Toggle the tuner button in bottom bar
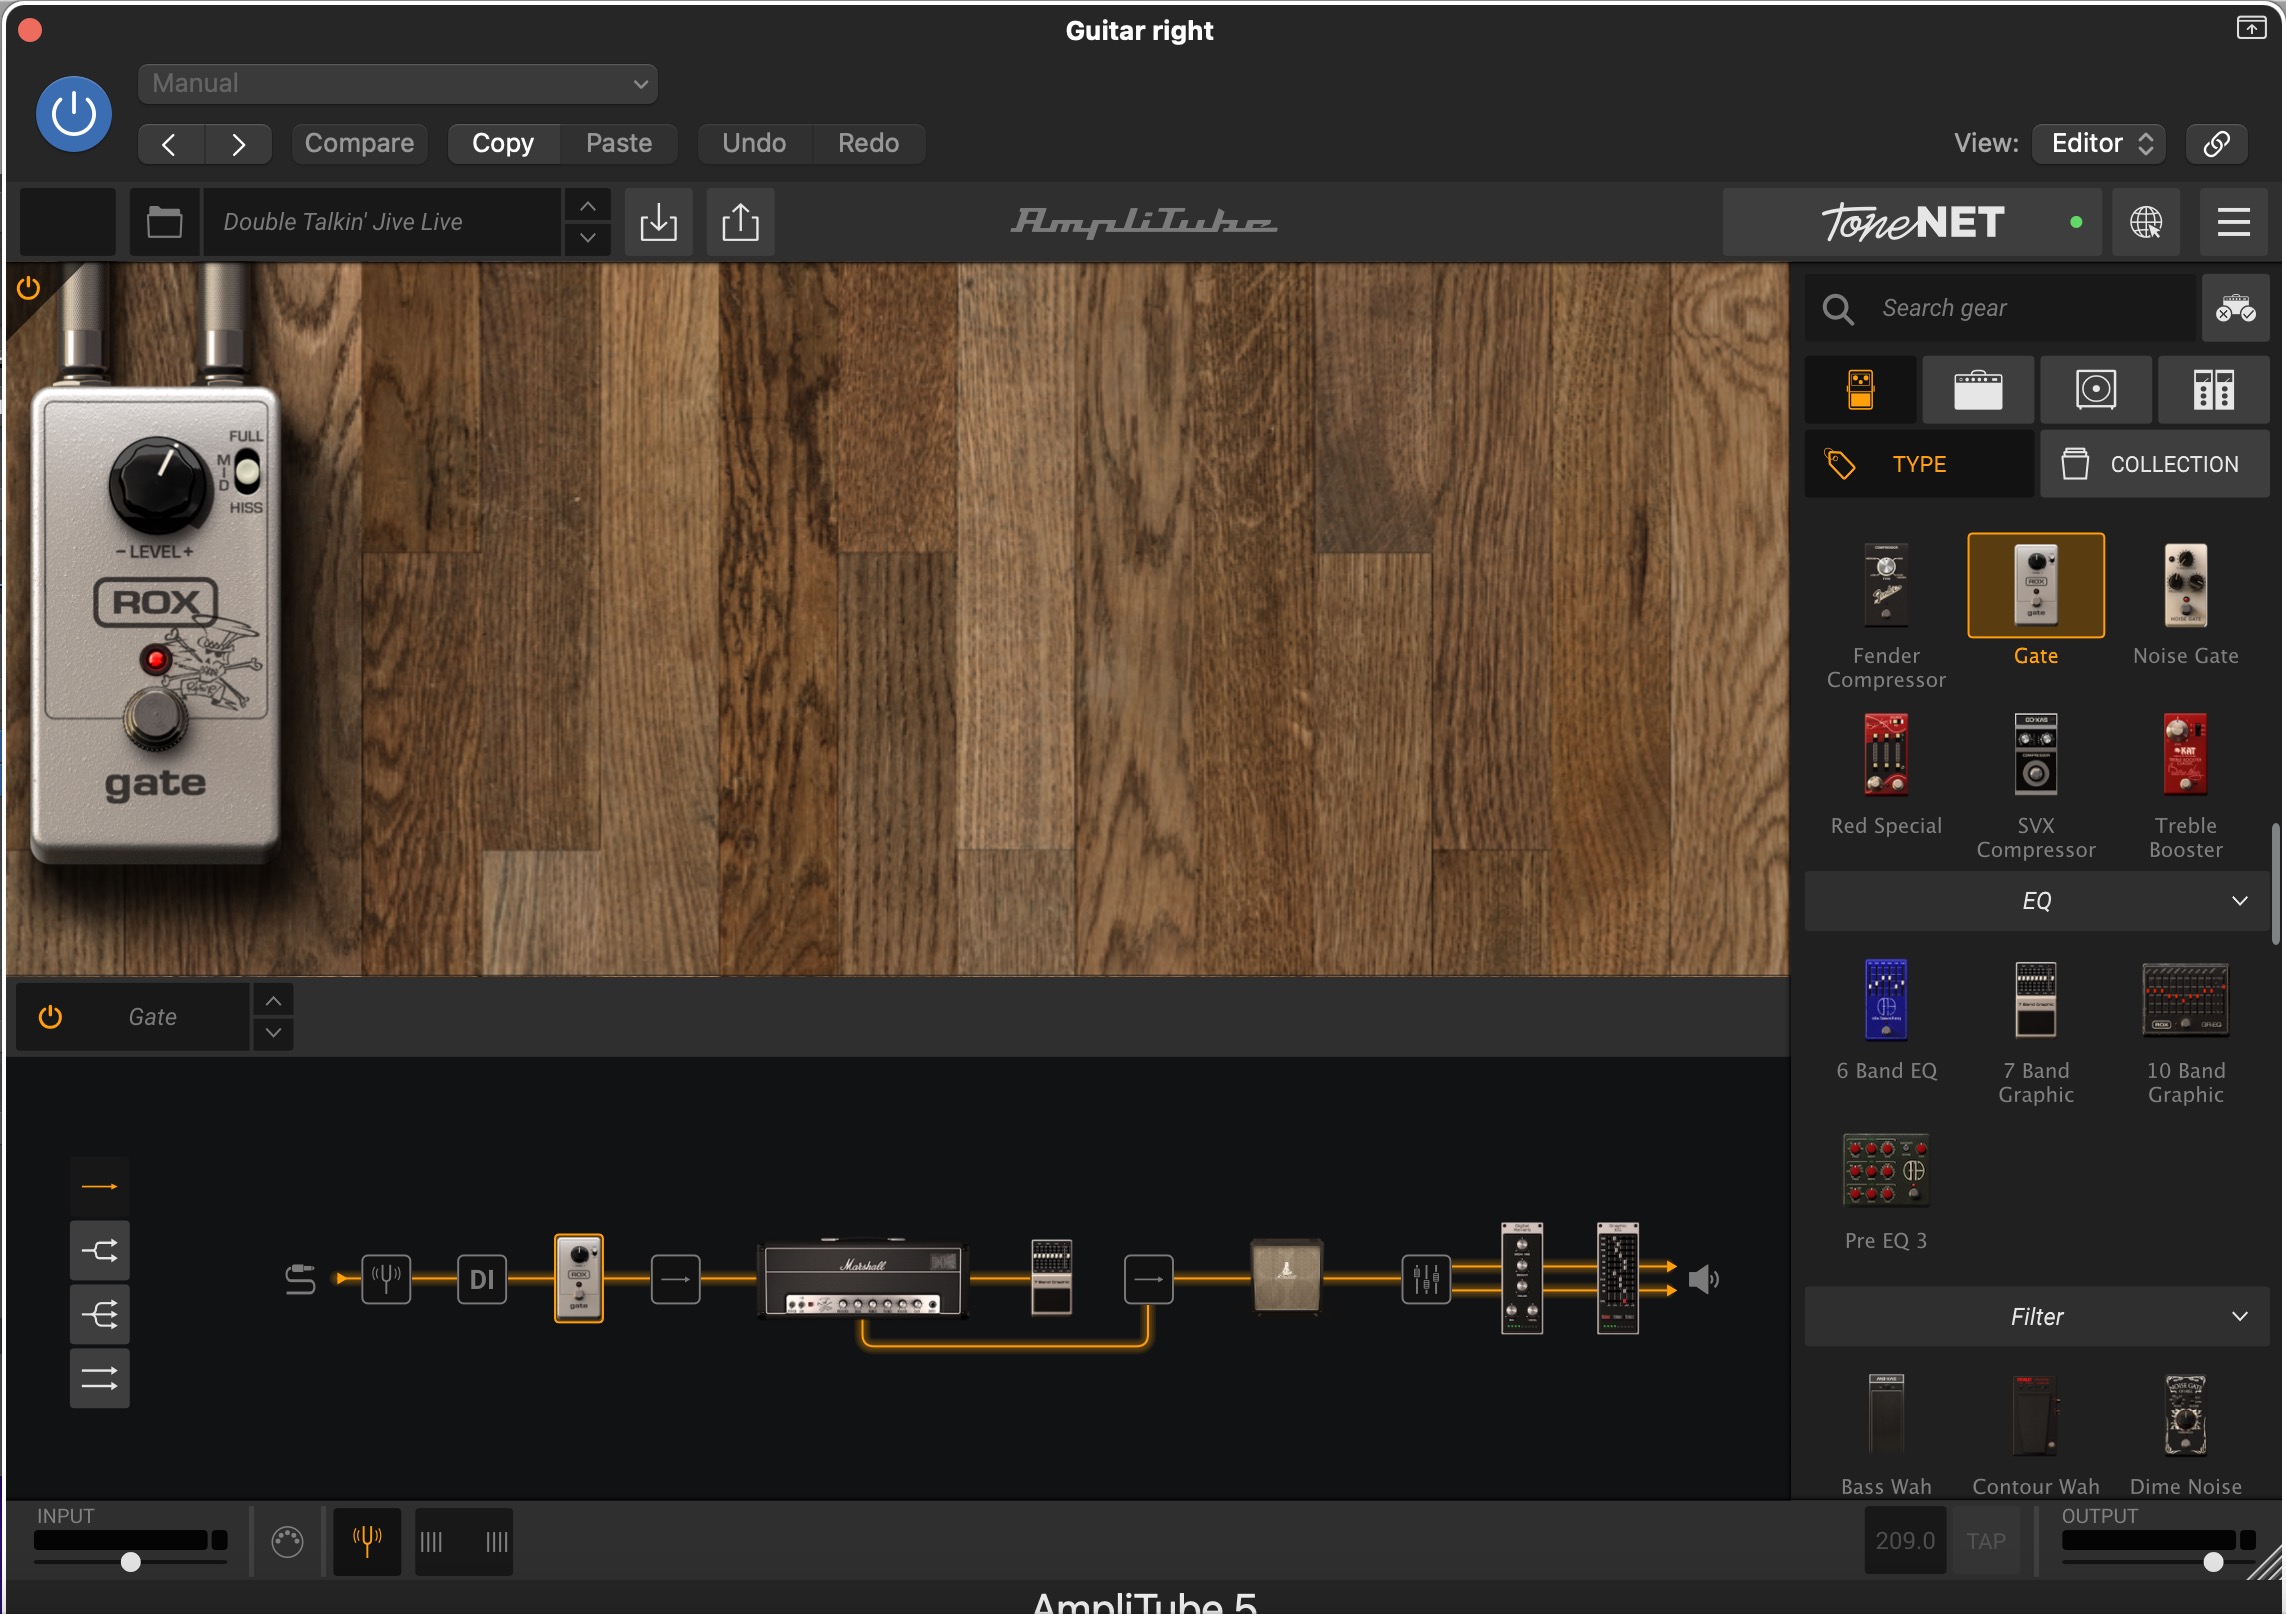The width and height of the screenshot is (2286, 1614). click(367, 1542)
